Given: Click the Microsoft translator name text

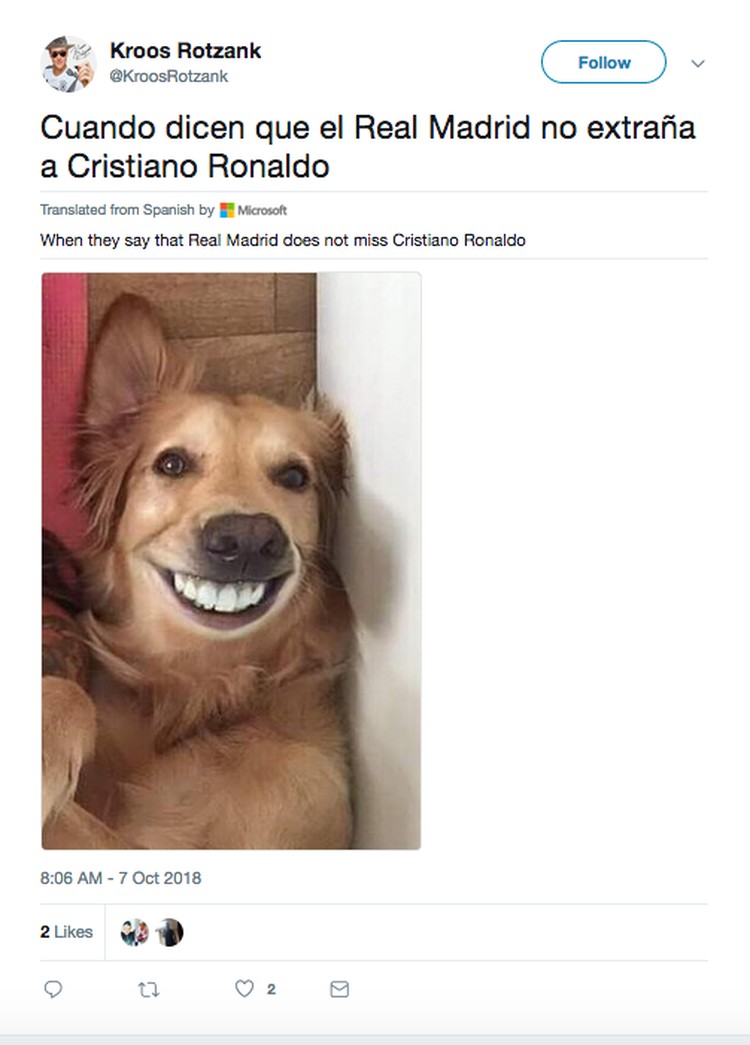Looking at the screenshot, I should coord(262,210).
